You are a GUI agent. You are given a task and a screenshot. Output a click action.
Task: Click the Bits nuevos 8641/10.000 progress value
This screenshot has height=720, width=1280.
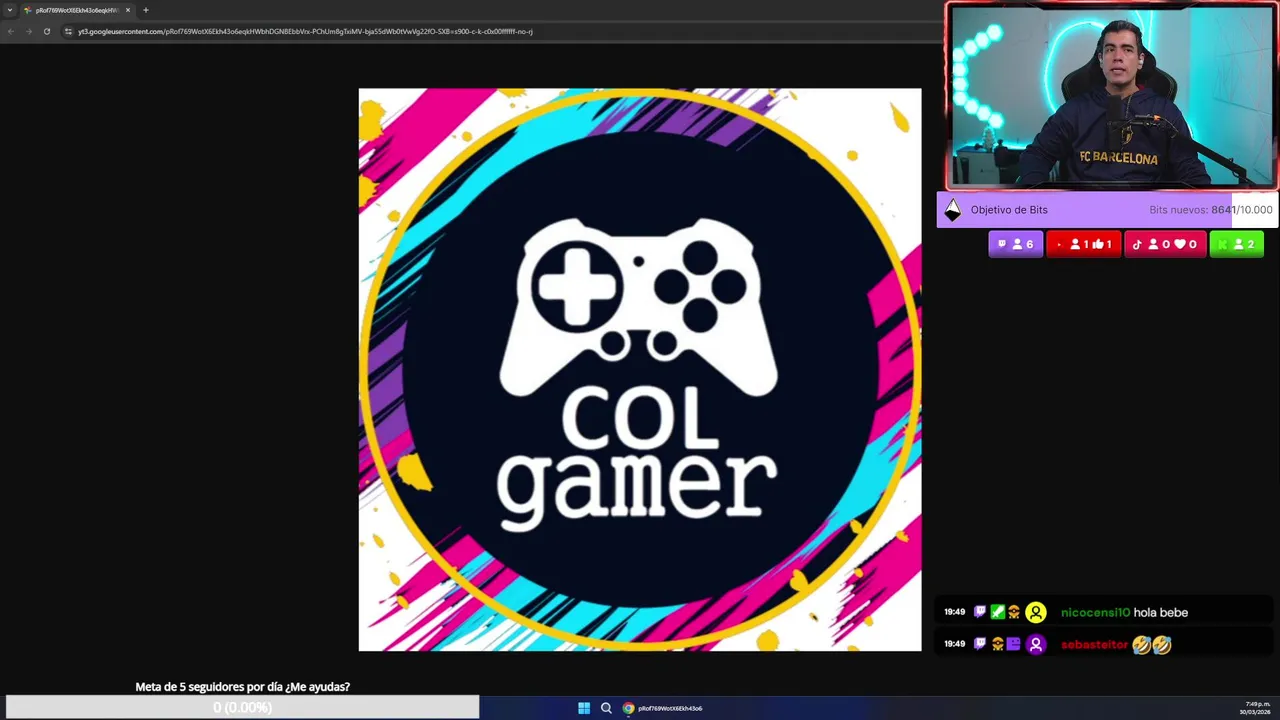(x=1211, y=210)
